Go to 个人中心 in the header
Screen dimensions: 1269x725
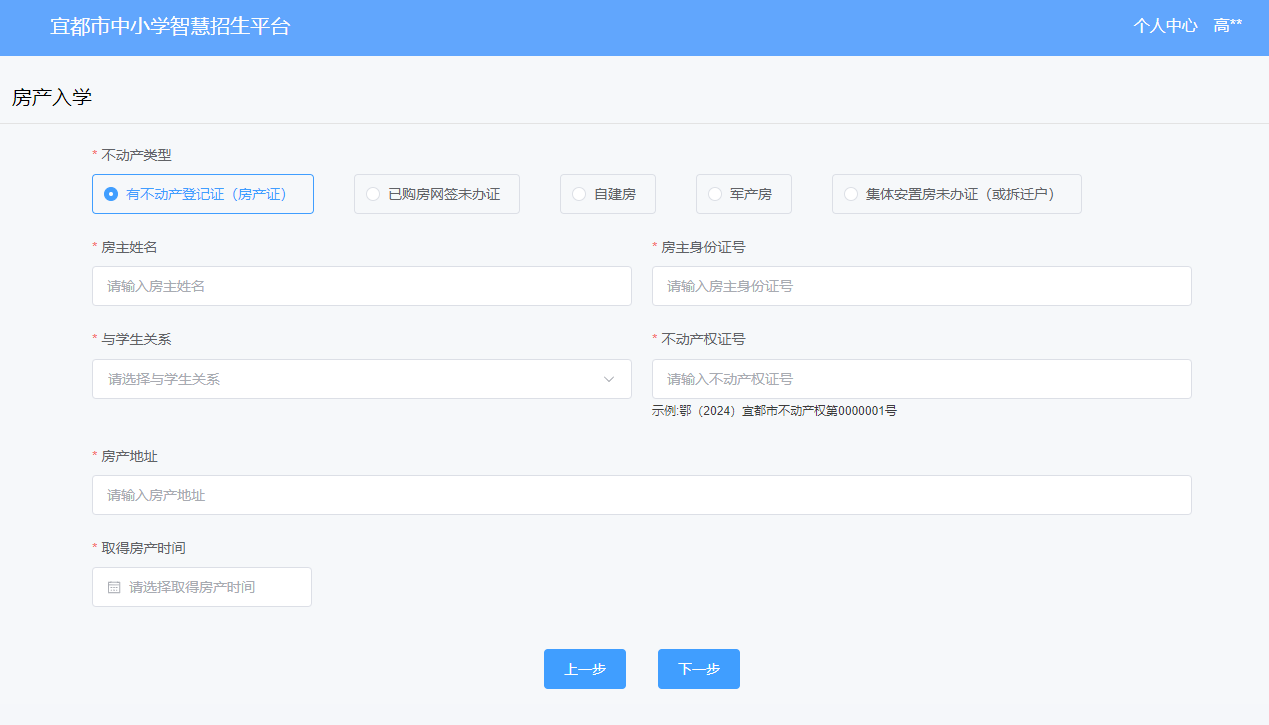pyautogui.click(x=1165, y=26)
